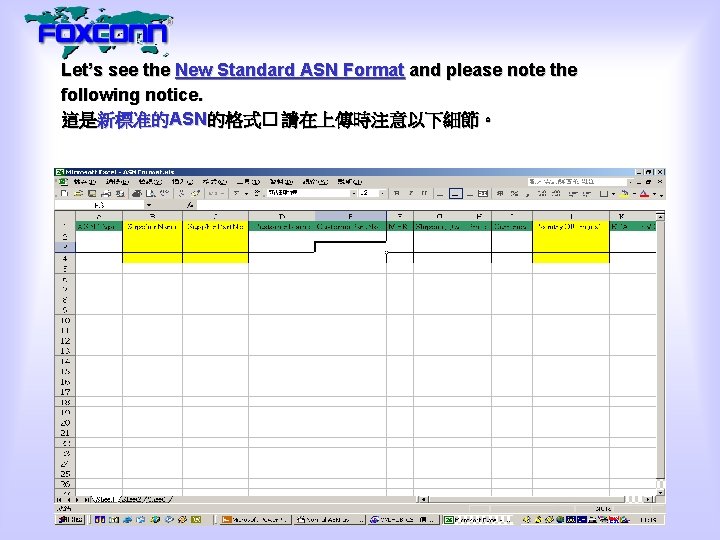The height and width of the screenshot is (540, 720).
Task: Toggle Bold formatting
Action: coord(397,194)
